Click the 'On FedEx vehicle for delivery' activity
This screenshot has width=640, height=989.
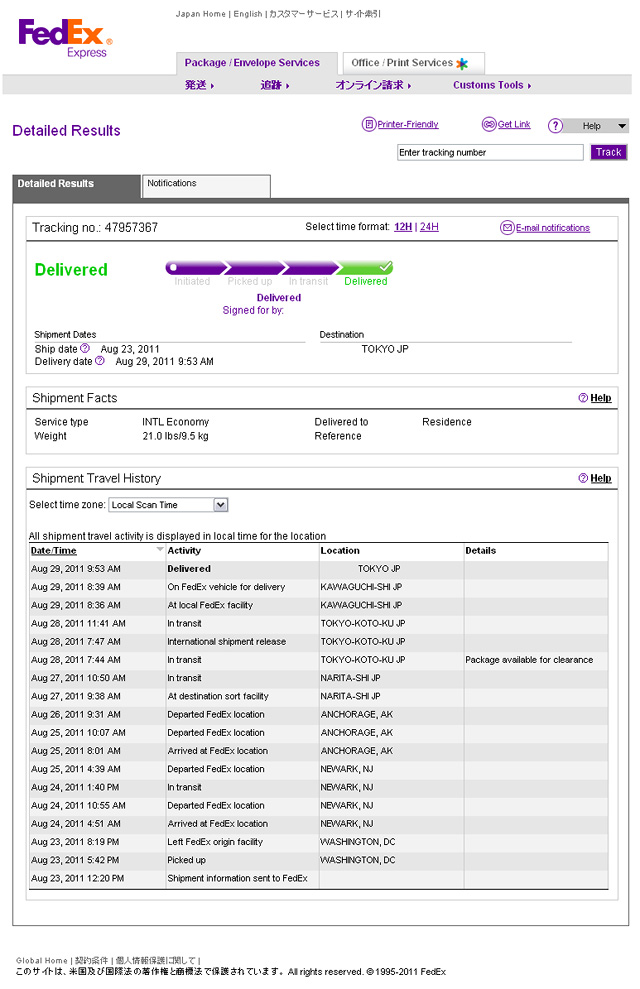[x=226, y=587]
